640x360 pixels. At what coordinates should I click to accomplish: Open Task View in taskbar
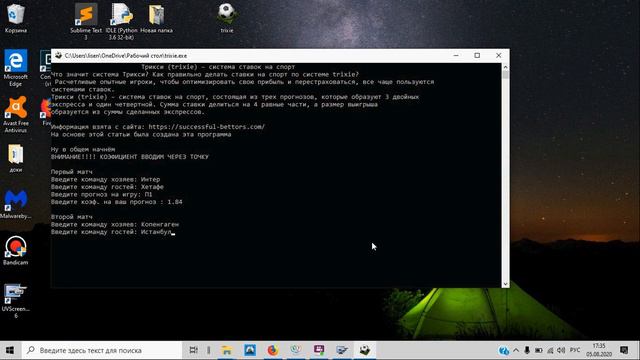[193, 350]
